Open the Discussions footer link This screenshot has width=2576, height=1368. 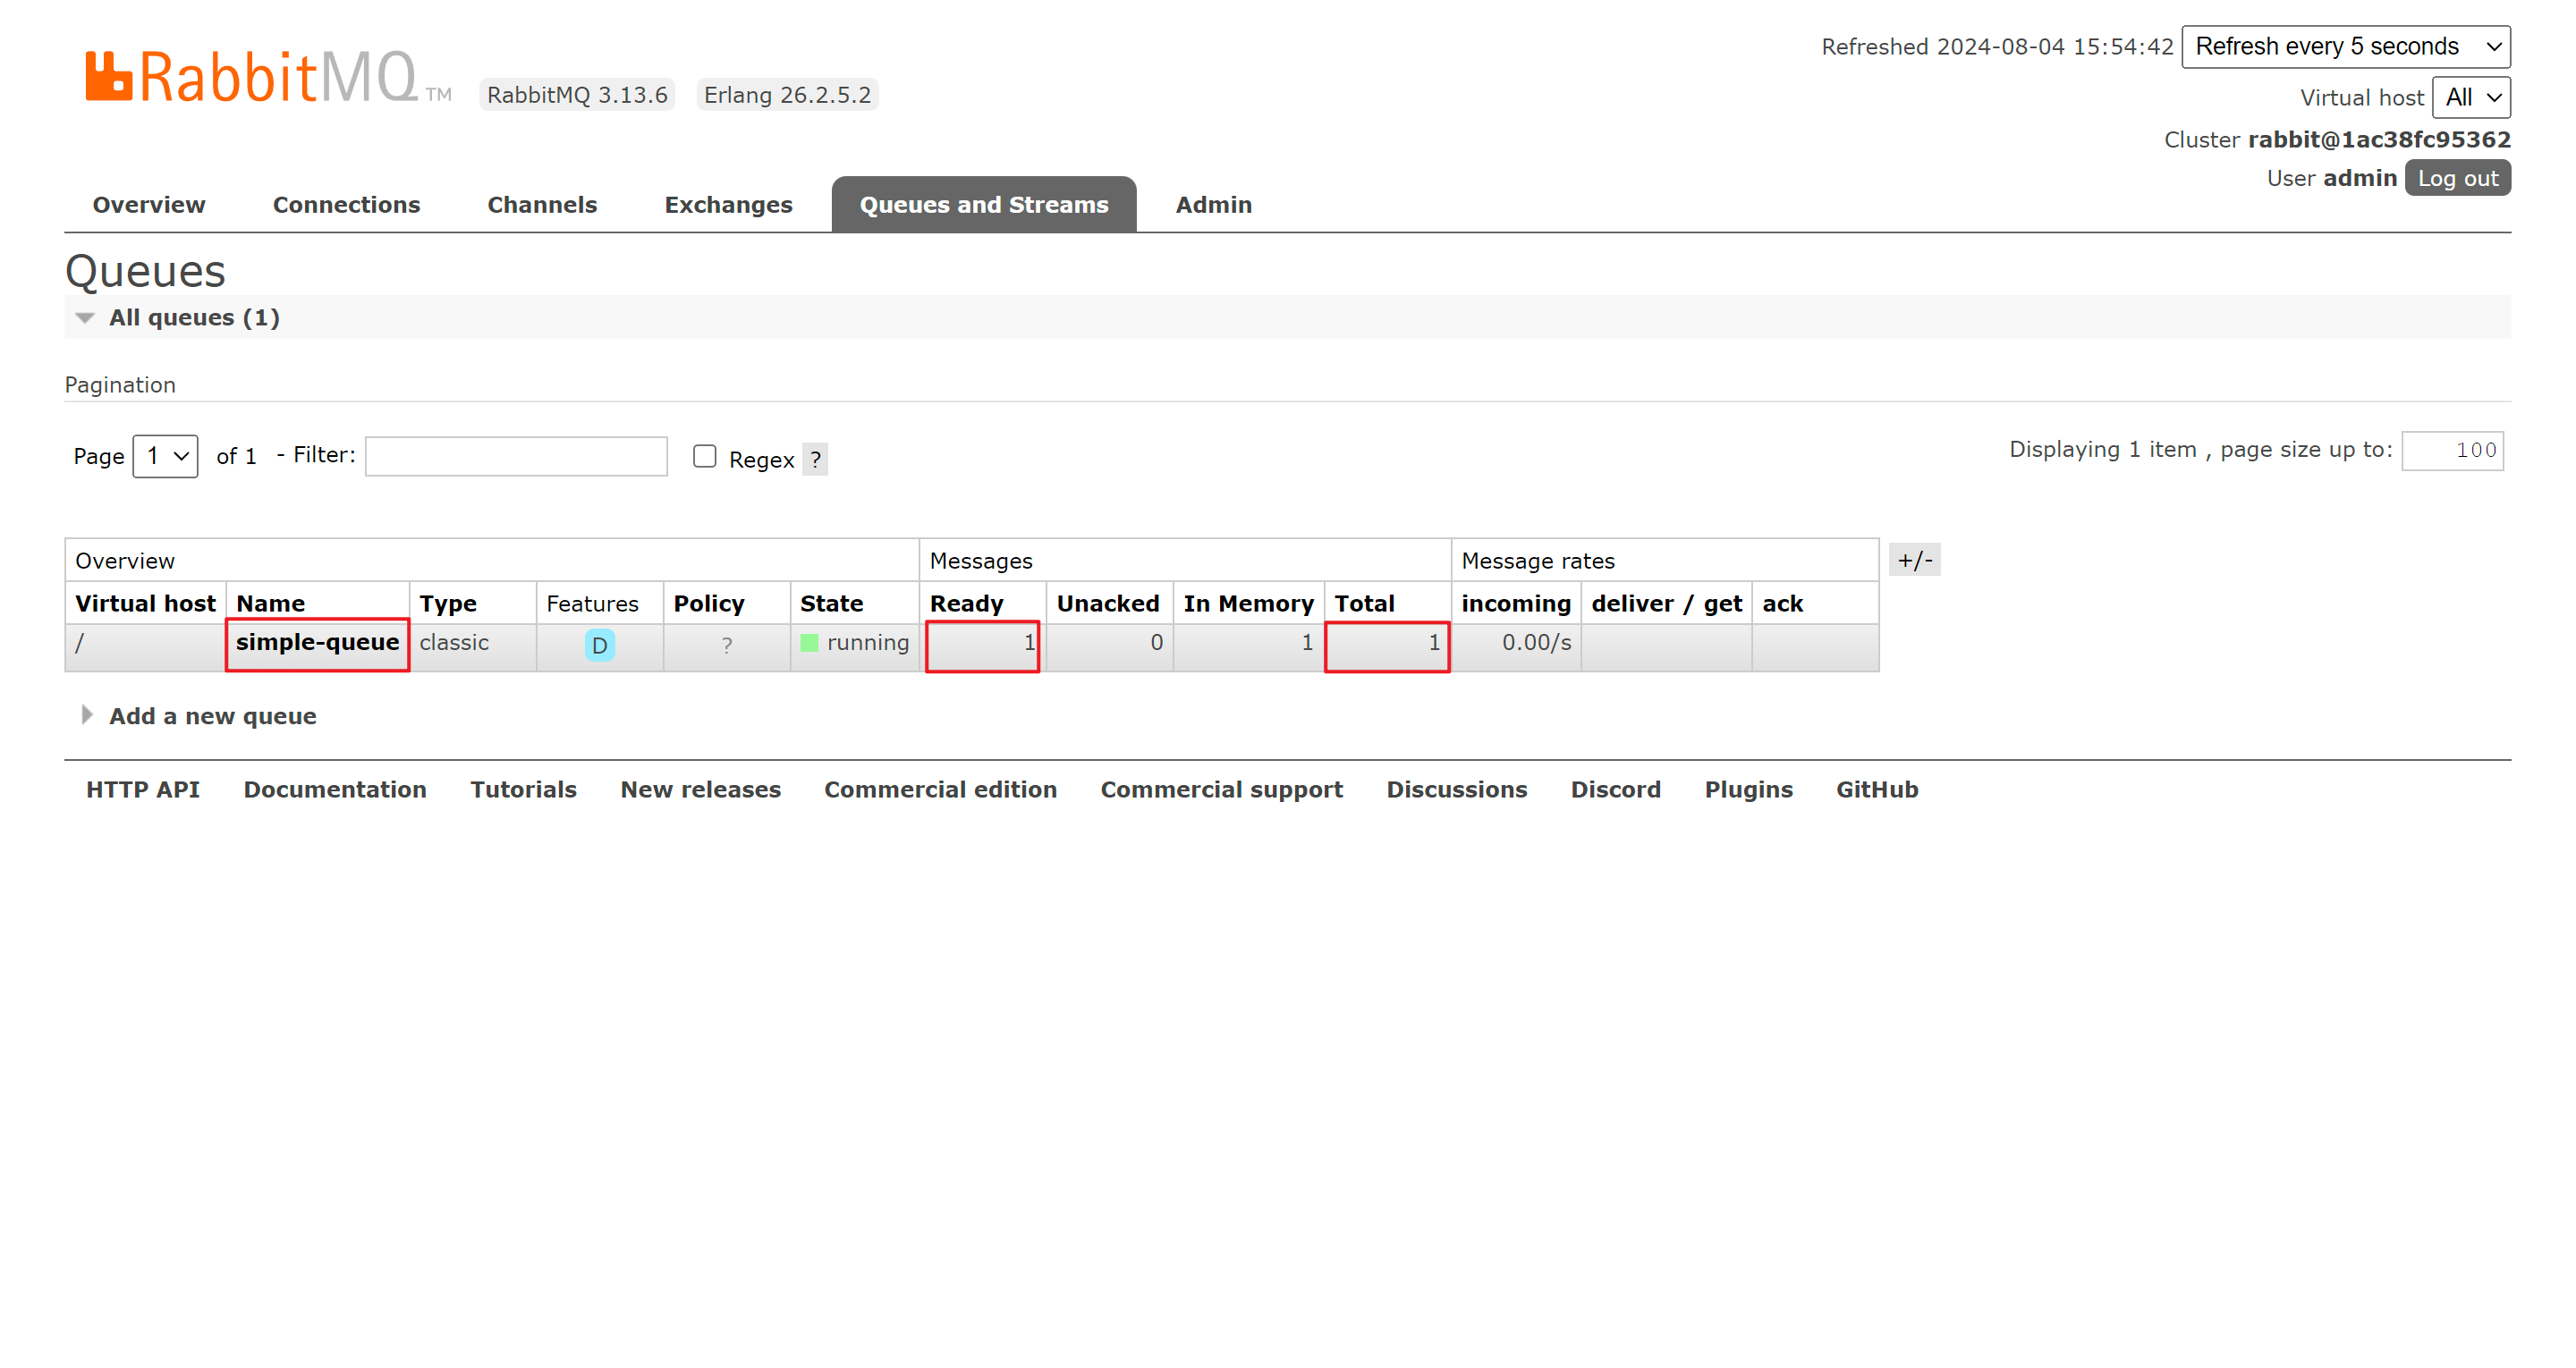coord(1456,790)
